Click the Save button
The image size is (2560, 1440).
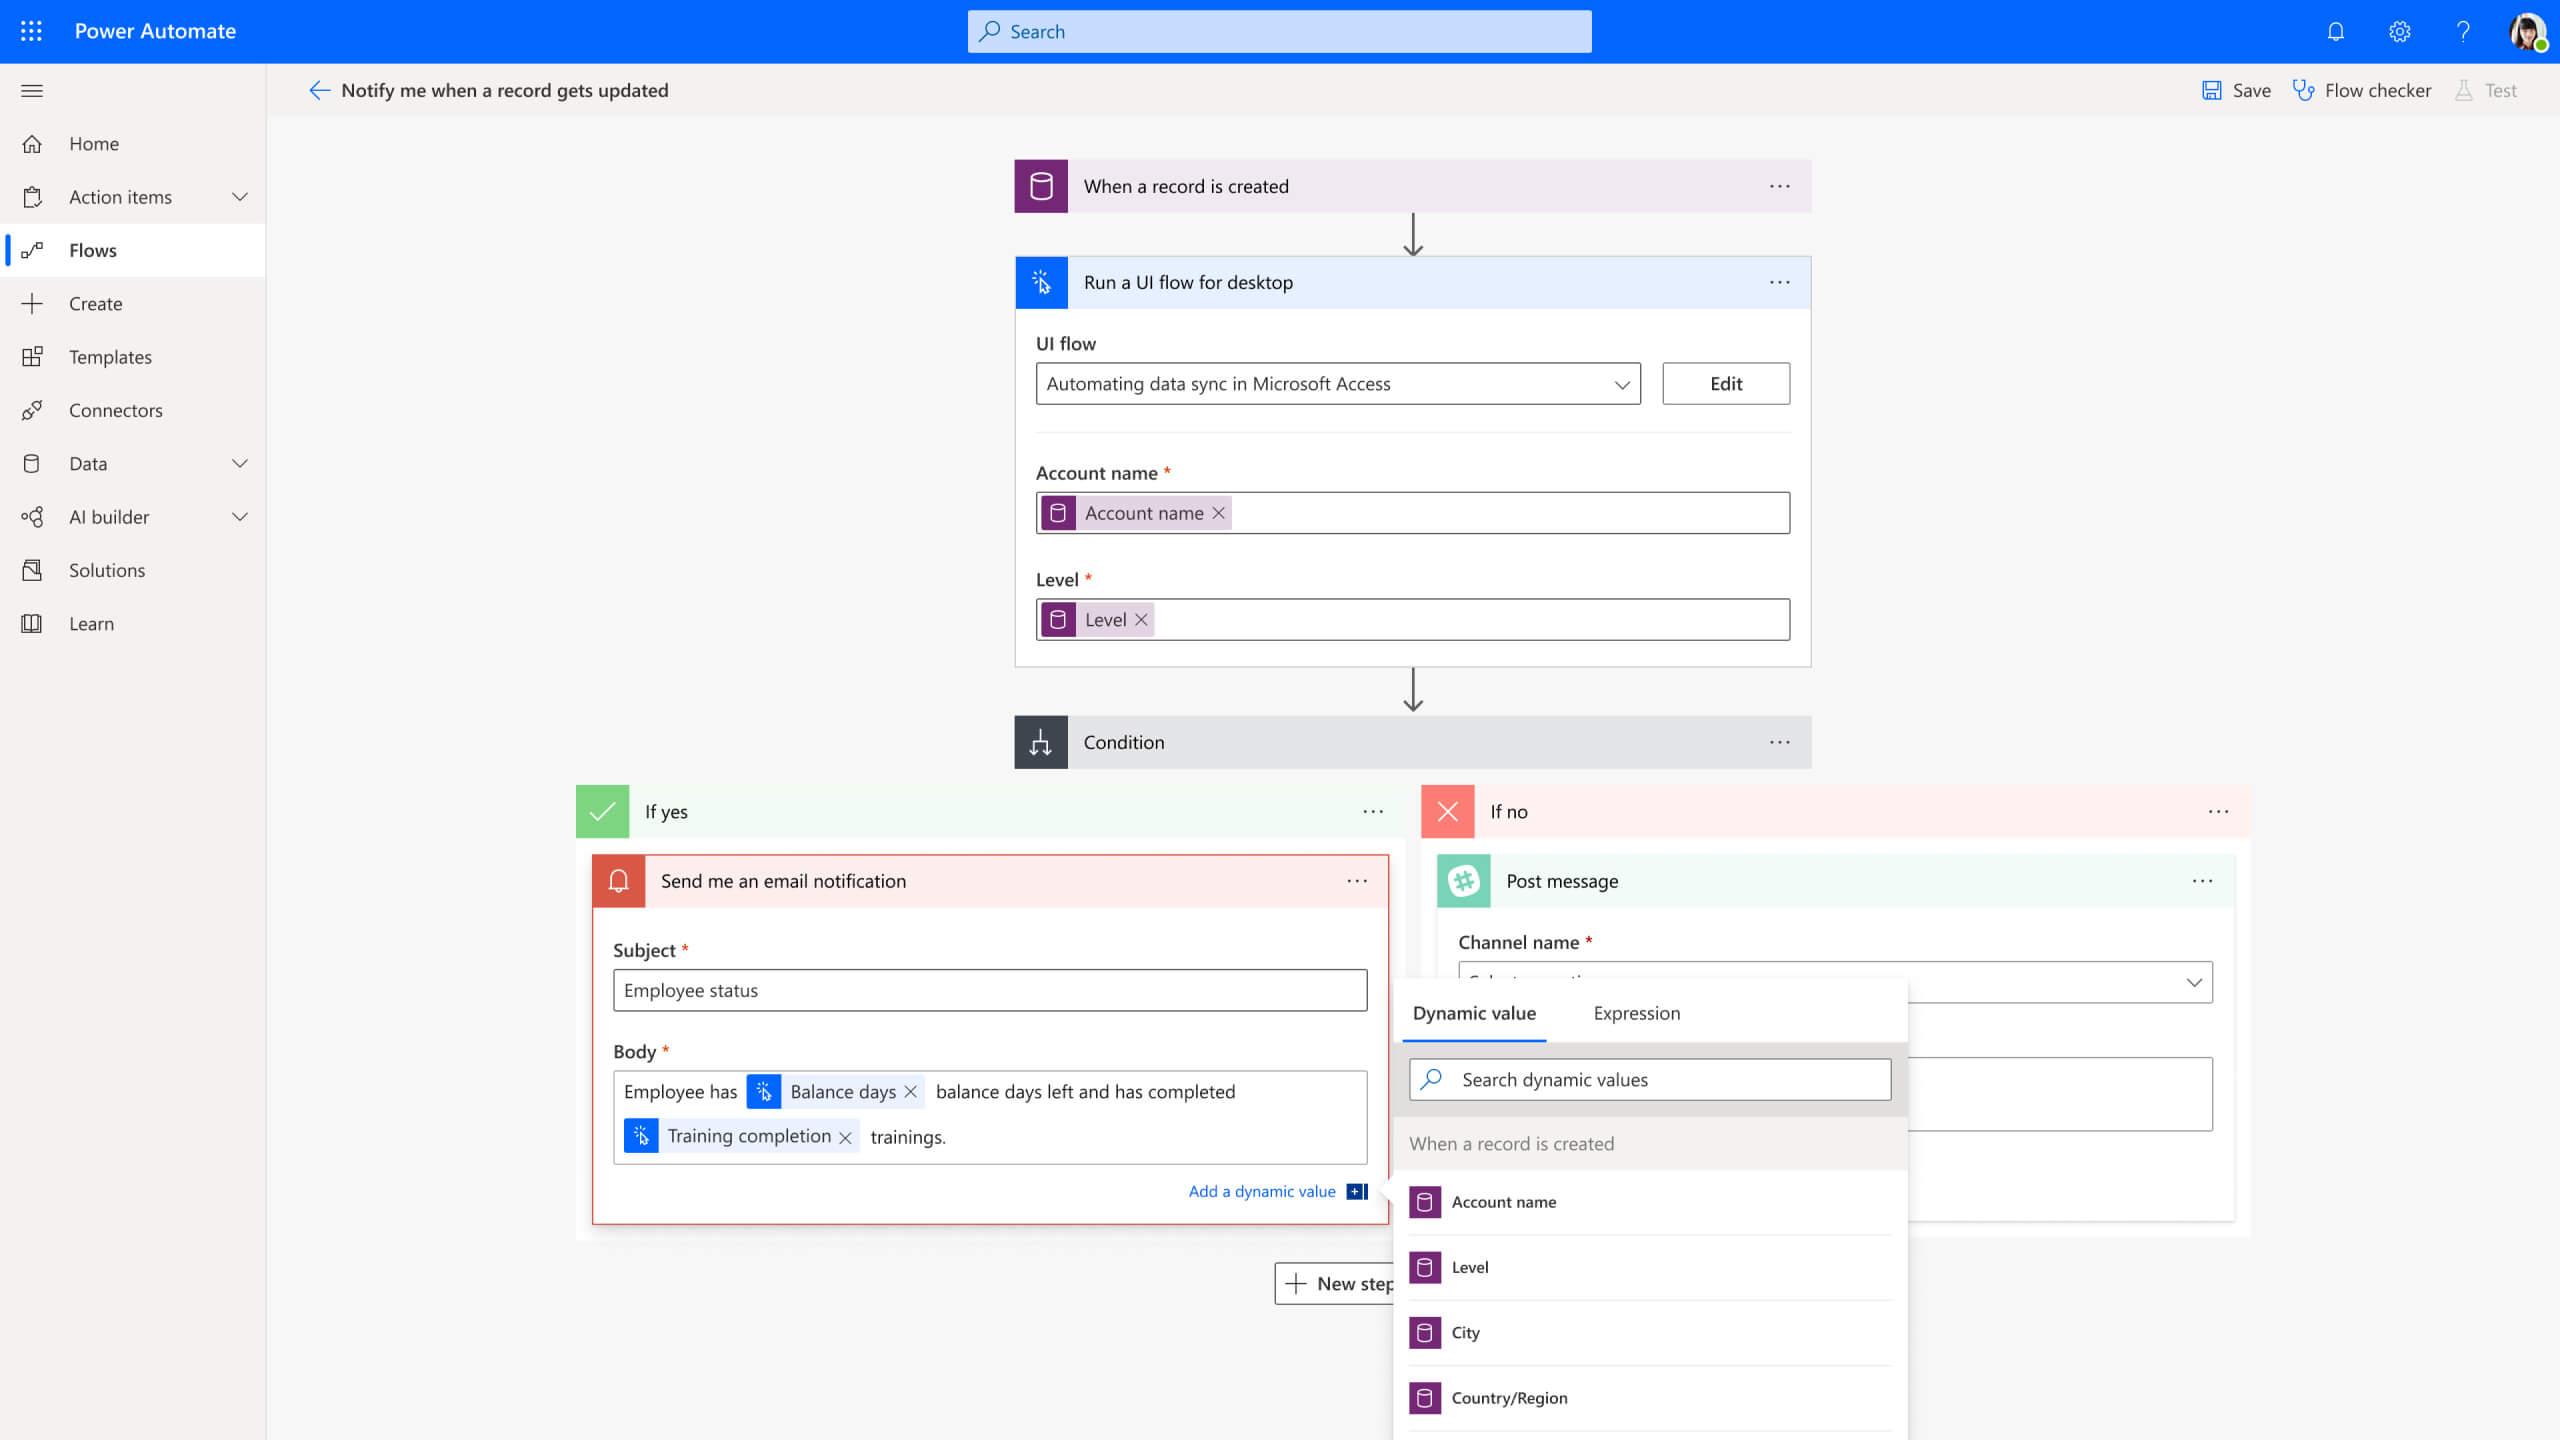2236,90
